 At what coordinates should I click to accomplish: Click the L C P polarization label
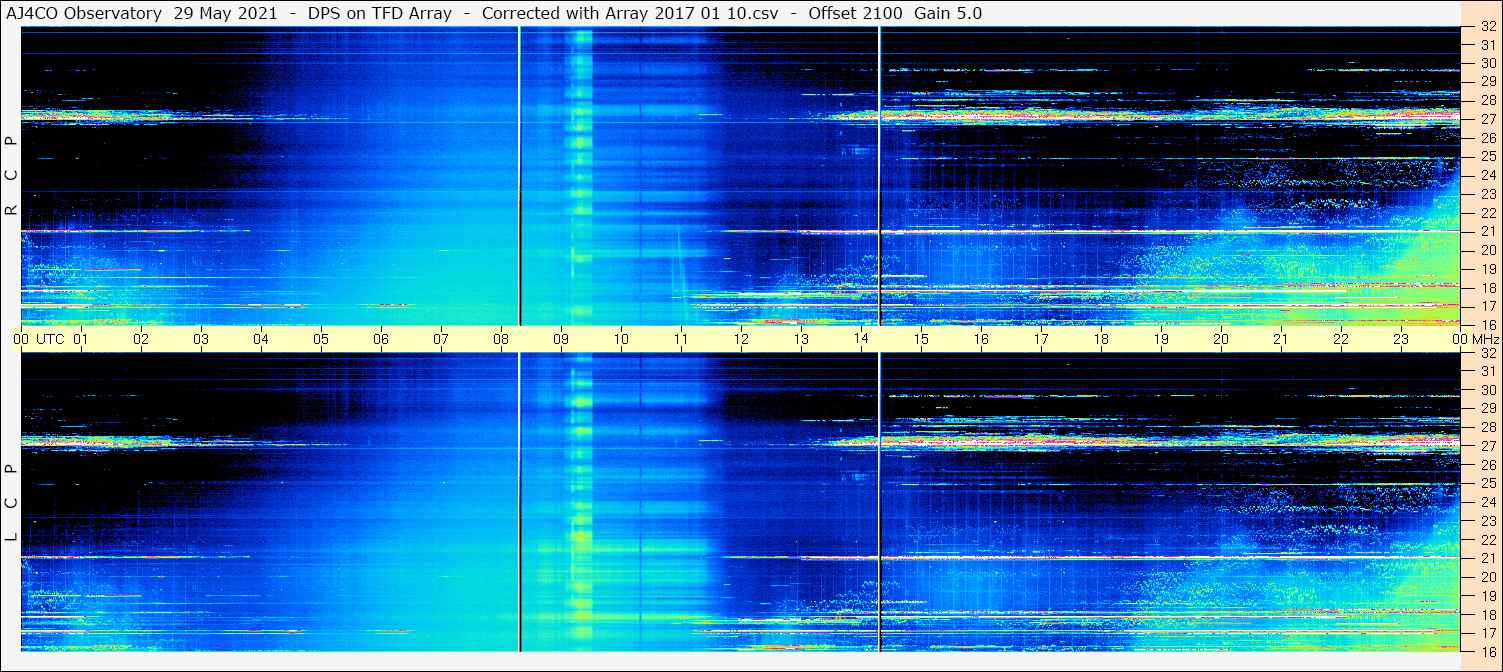11,503
